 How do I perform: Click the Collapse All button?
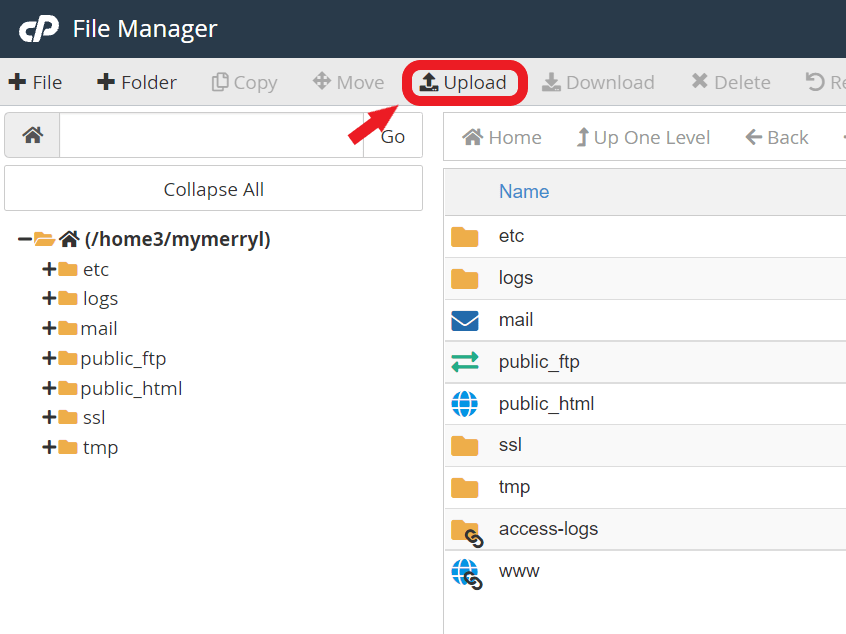(x=214, y=189)
